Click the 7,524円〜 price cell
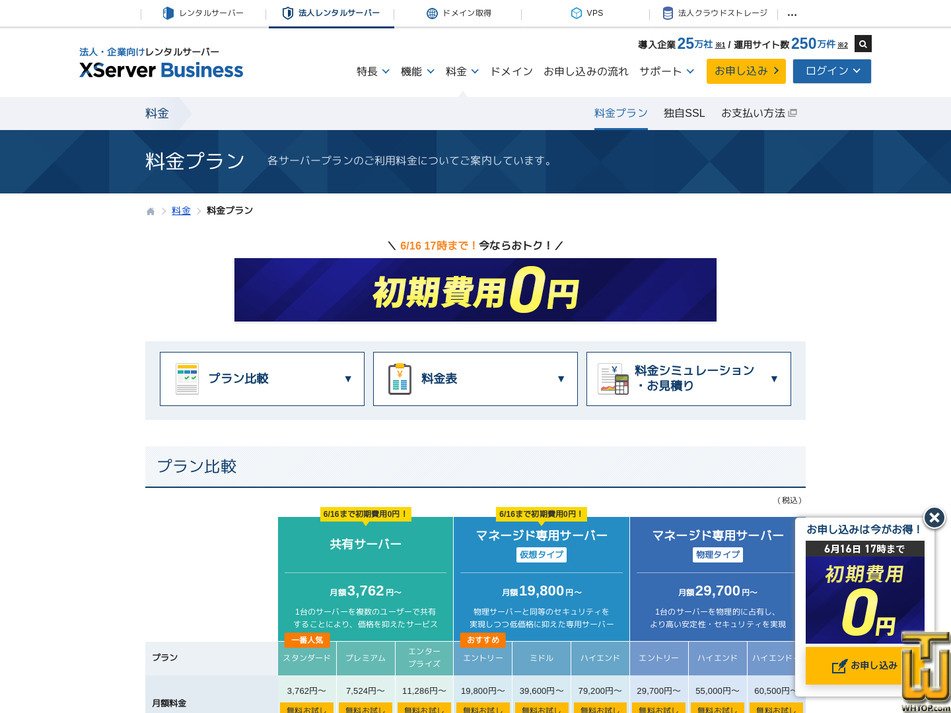The height and width of the screenshot is (713, 951). click(365, 691)
